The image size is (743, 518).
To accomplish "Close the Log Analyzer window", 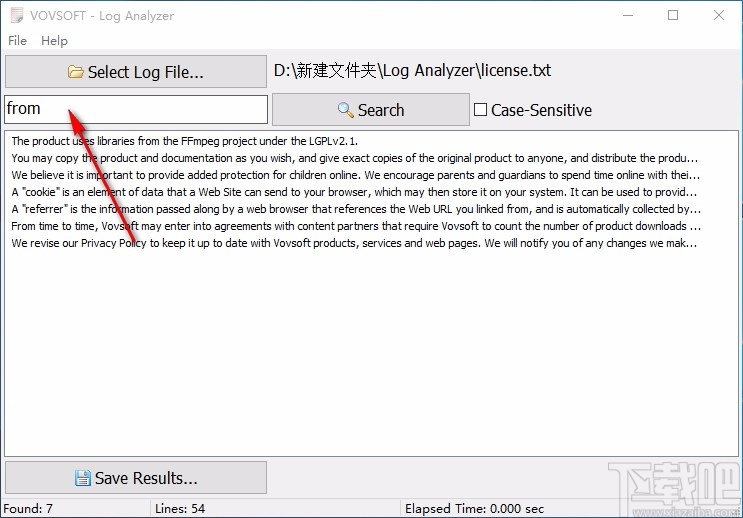I will click(719, 15).
